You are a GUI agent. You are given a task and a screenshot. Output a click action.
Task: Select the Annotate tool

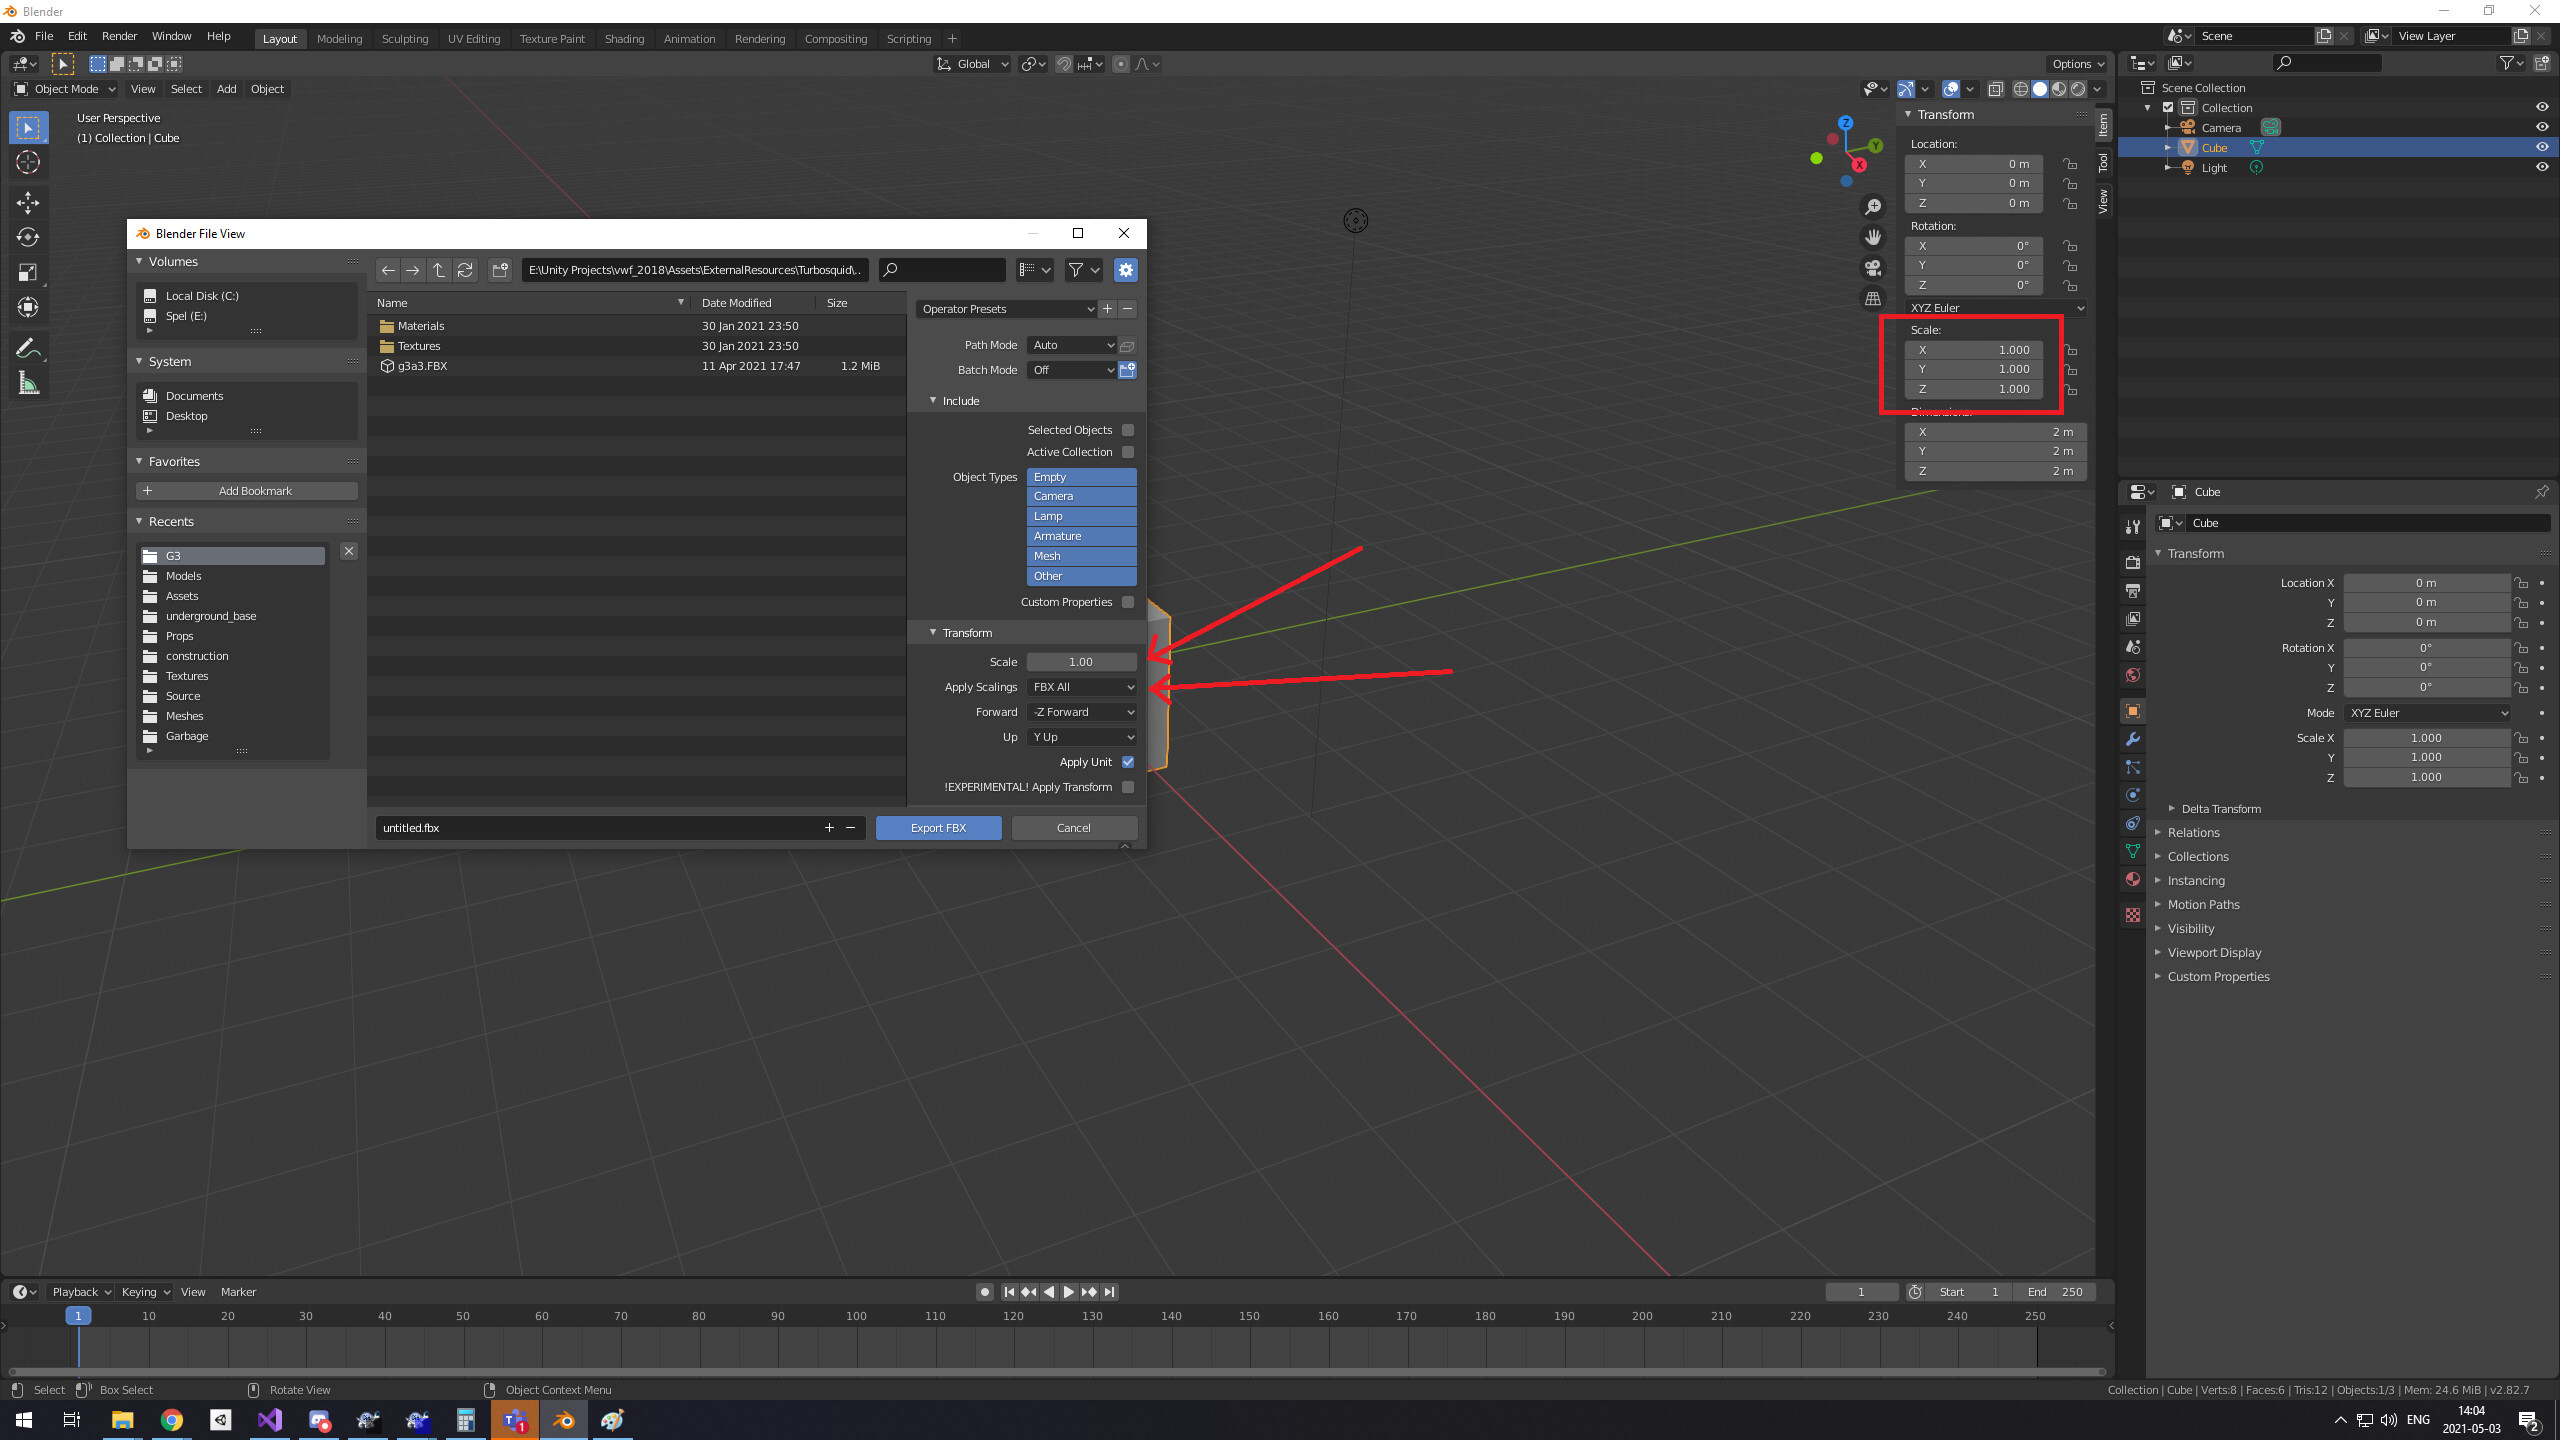27,347
